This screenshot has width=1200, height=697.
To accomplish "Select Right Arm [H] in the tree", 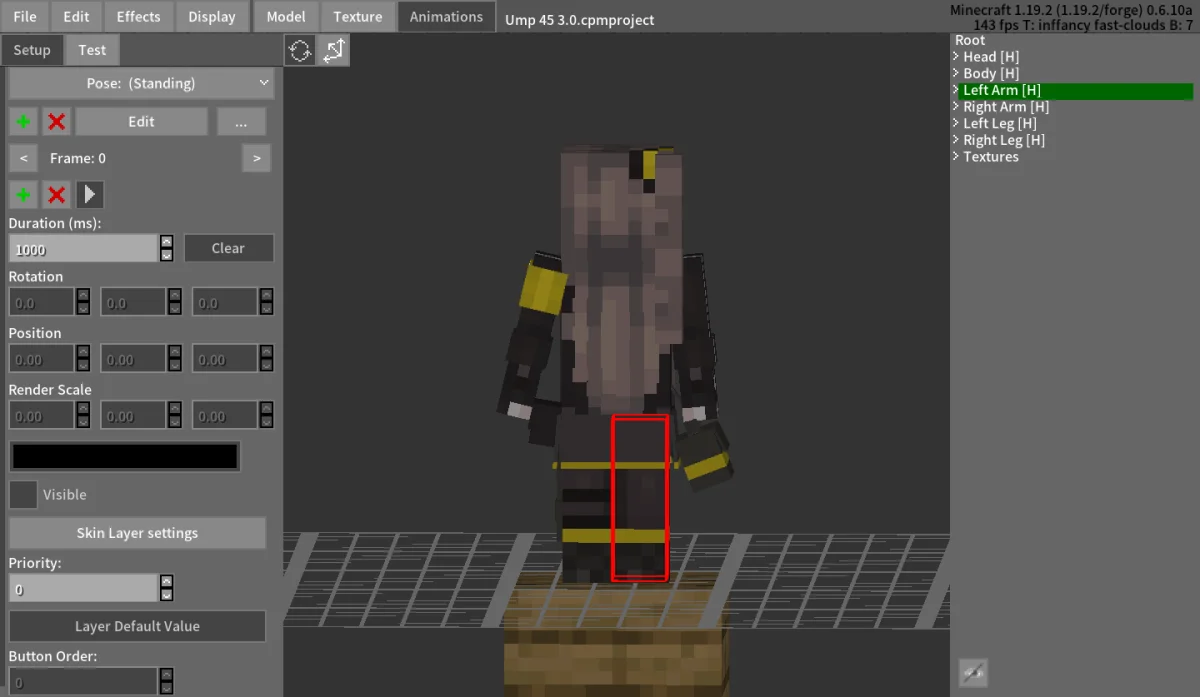I will [1006, 107].
